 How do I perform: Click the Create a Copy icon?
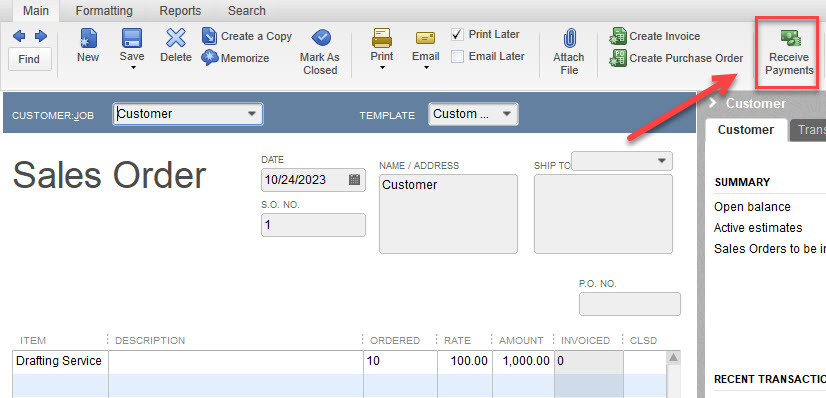(x=210, y=36)
